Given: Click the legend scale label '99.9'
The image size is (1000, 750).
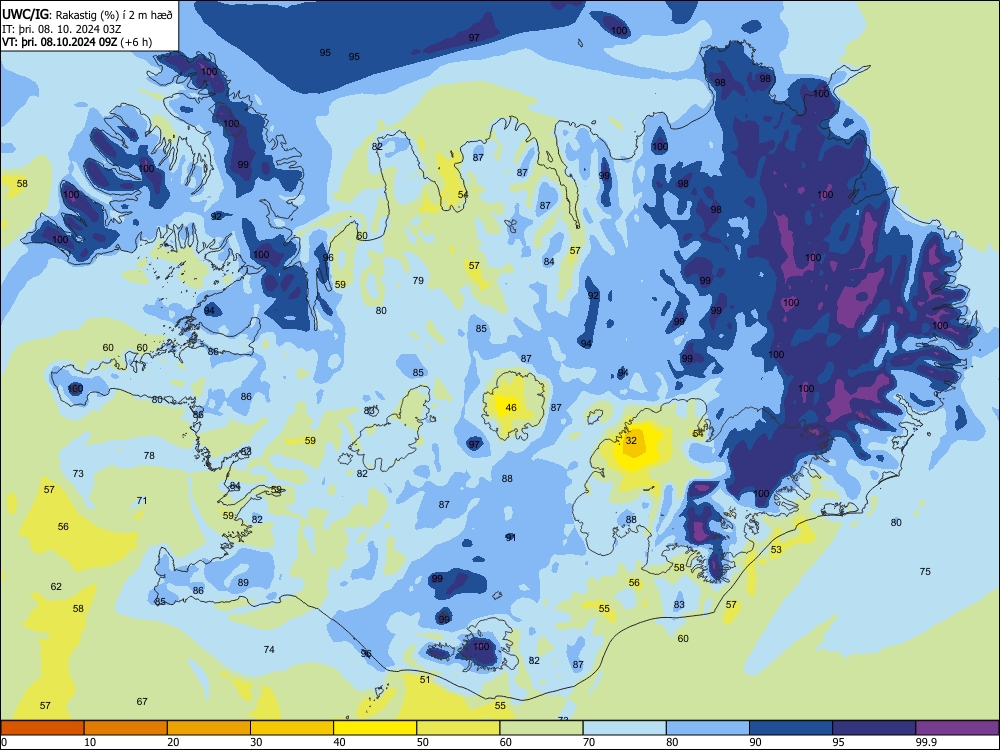Looking at the screenshot, I should pyautogui.click(x=926, y=742).
